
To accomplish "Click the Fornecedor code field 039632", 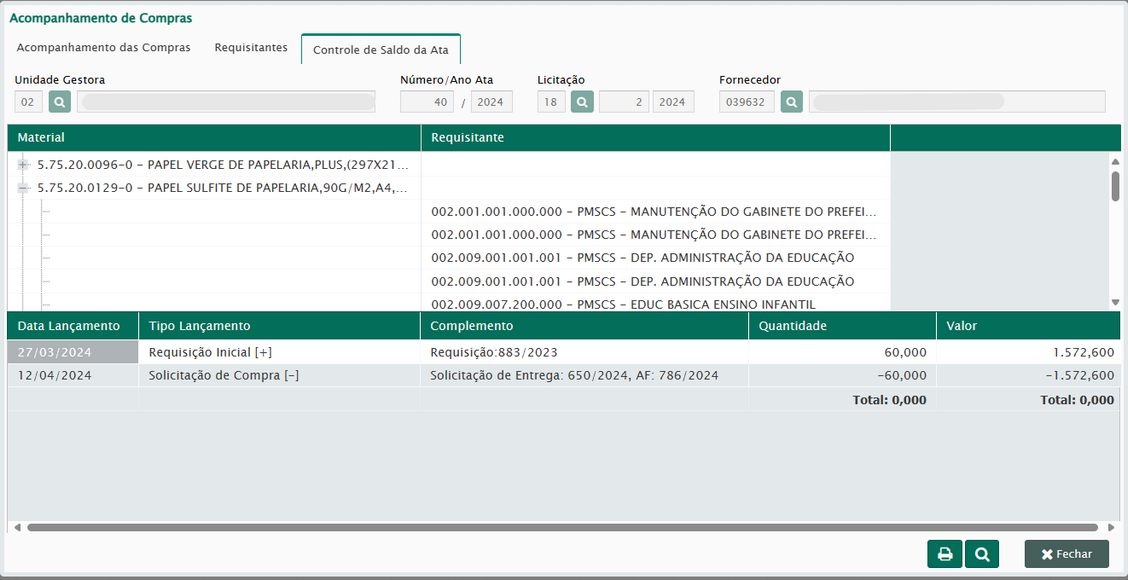I will 746,102.
